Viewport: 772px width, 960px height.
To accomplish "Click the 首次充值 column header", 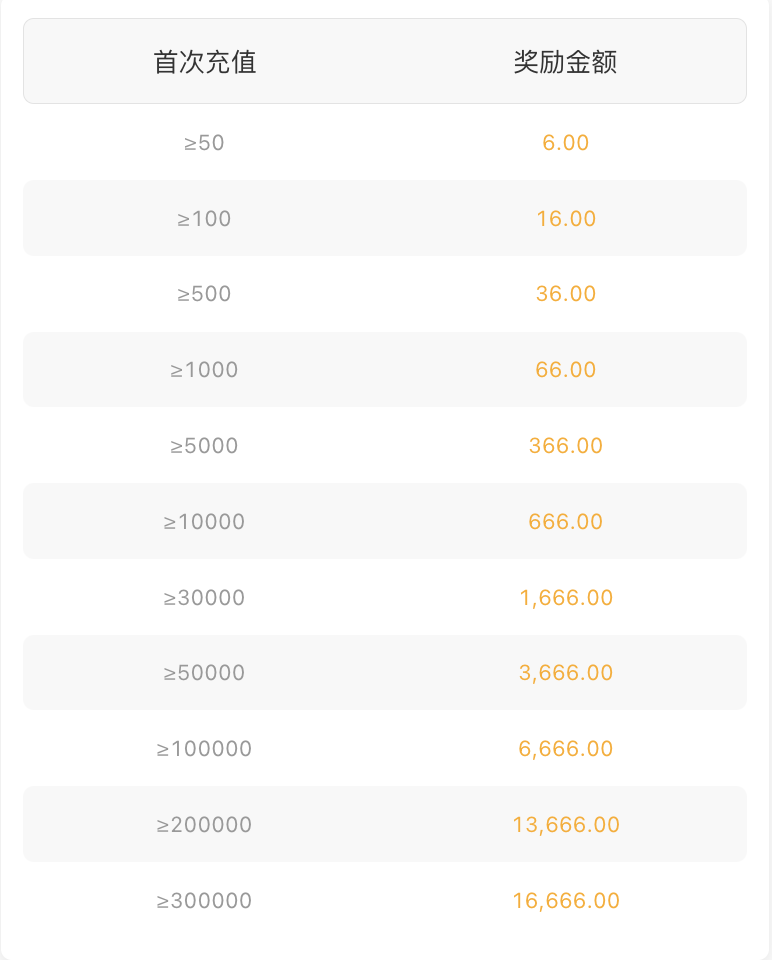I will pos(204,62).
